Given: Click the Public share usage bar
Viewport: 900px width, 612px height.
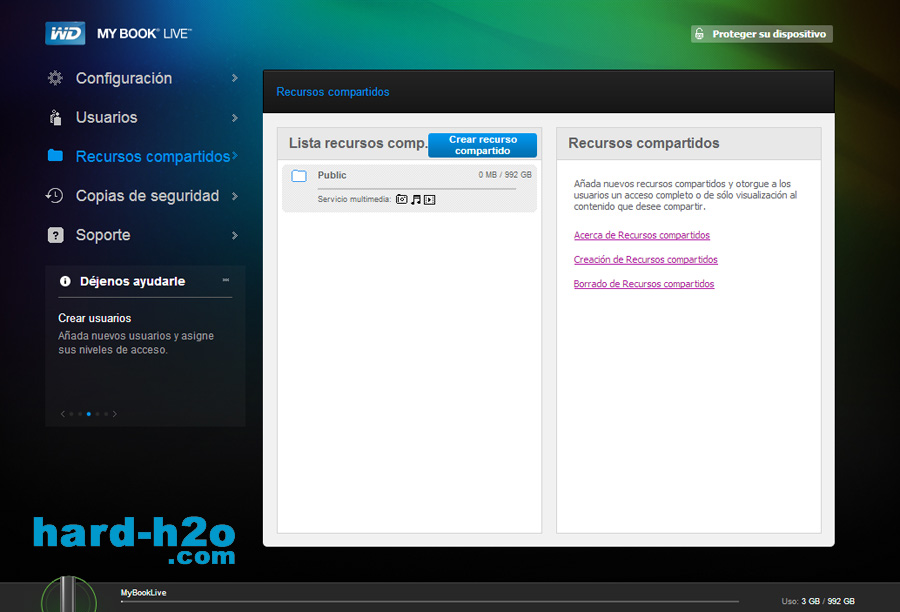Looking at the screenshot, I should tap(417, 188).
